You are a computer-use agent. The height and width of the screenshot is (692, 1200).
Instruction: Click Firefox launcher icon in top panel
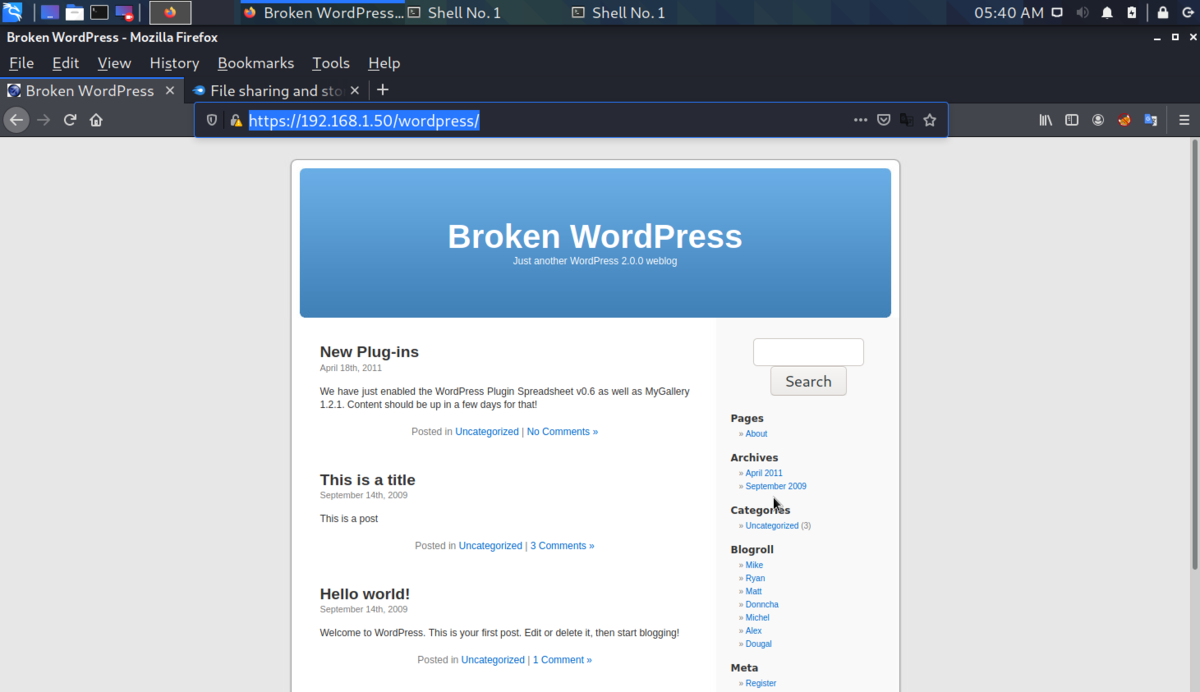tap(170, 13)
